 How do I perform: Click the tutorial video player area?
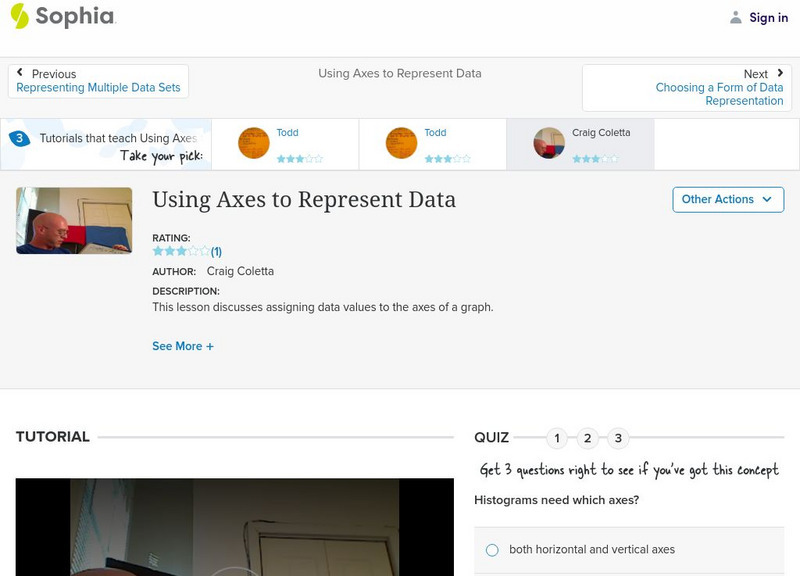(x=235, y=527)
